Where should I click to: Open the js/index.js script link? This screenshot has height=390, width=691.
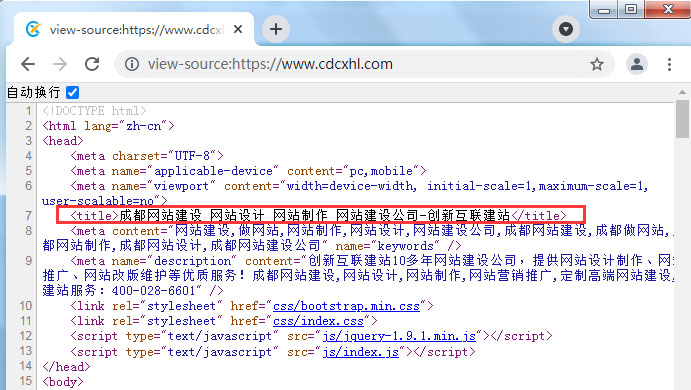coord(360,352)
